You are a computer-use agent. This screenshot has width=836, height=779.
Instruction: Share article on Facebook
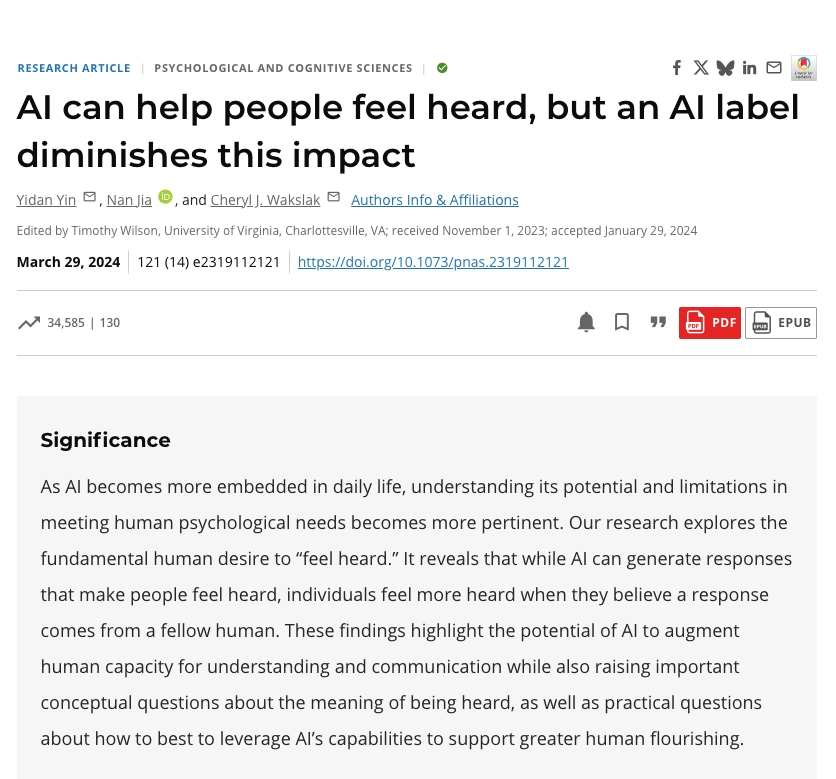(x=677, y=68)
